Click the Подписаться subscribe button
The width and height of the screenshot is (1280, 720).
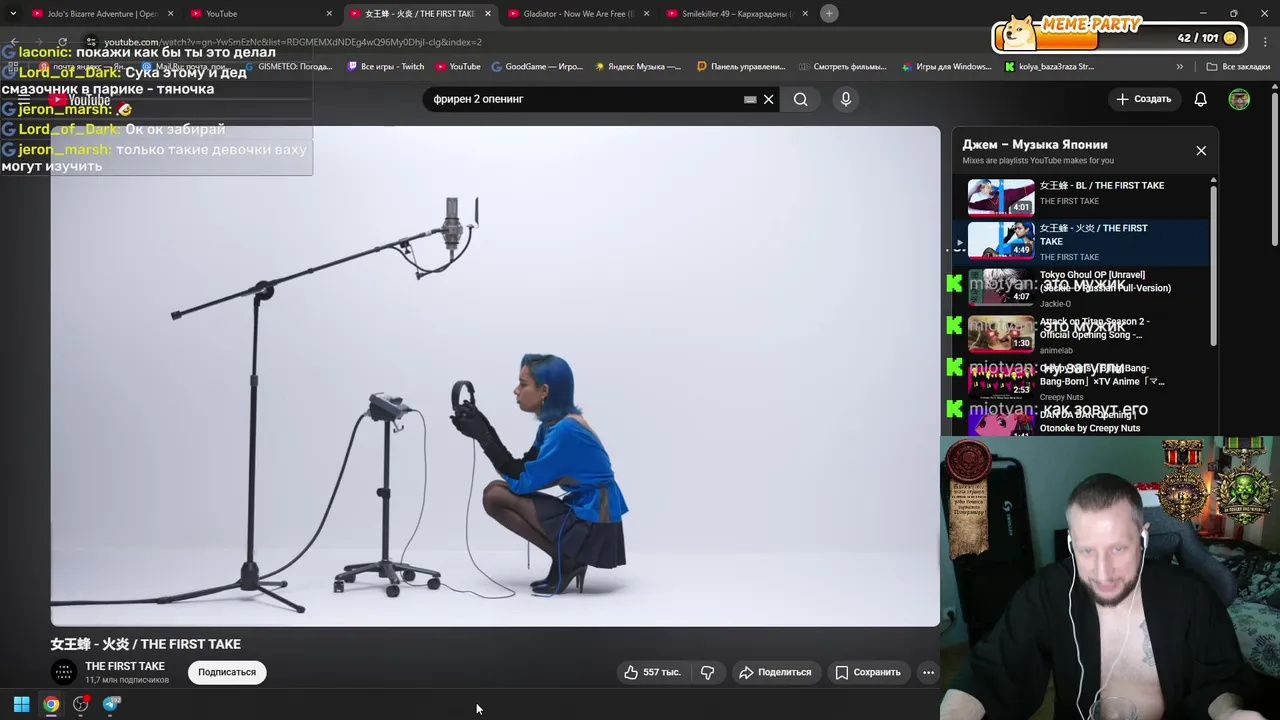[x=227, y=672]
